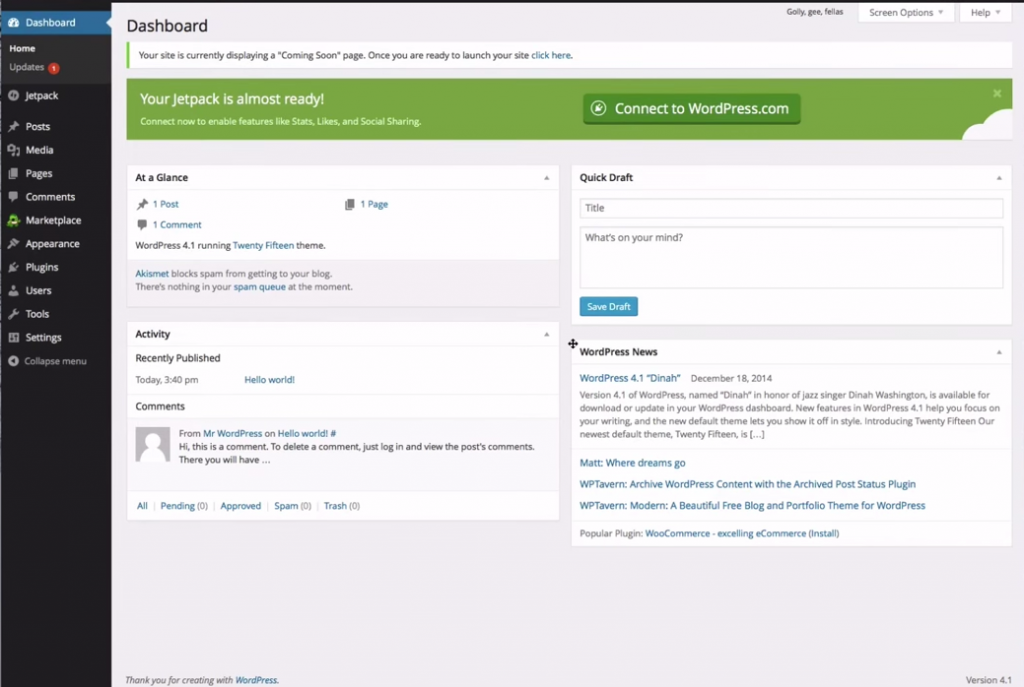Click the 1 Page count link
The width and height of the screenshot is (1024, 687).
click(x=374, y=204)
